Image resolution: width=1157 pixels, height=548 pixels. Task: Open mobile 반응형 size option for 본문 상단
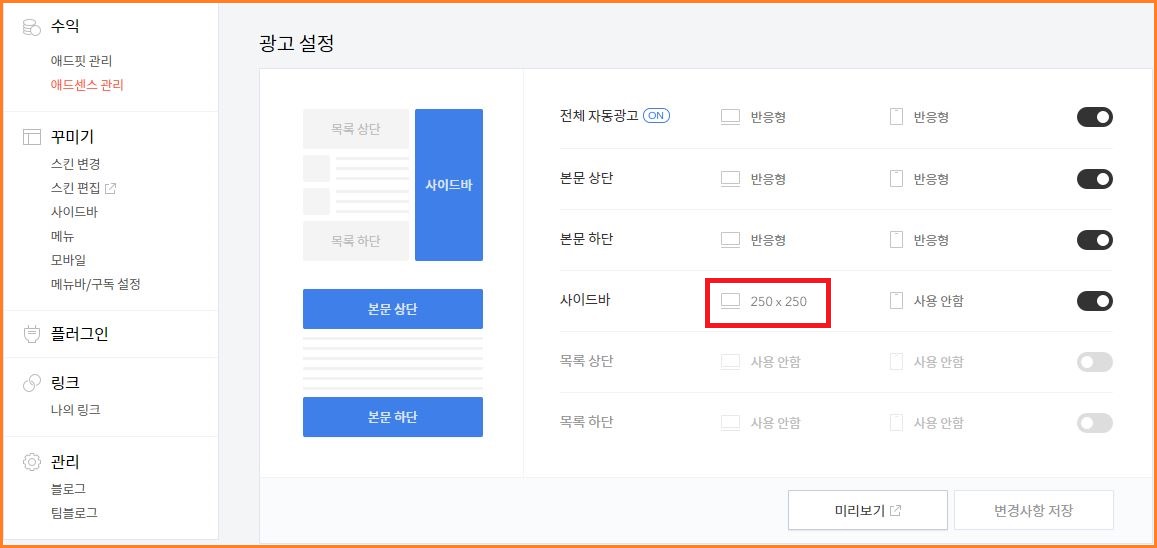(x=930, y=179)
